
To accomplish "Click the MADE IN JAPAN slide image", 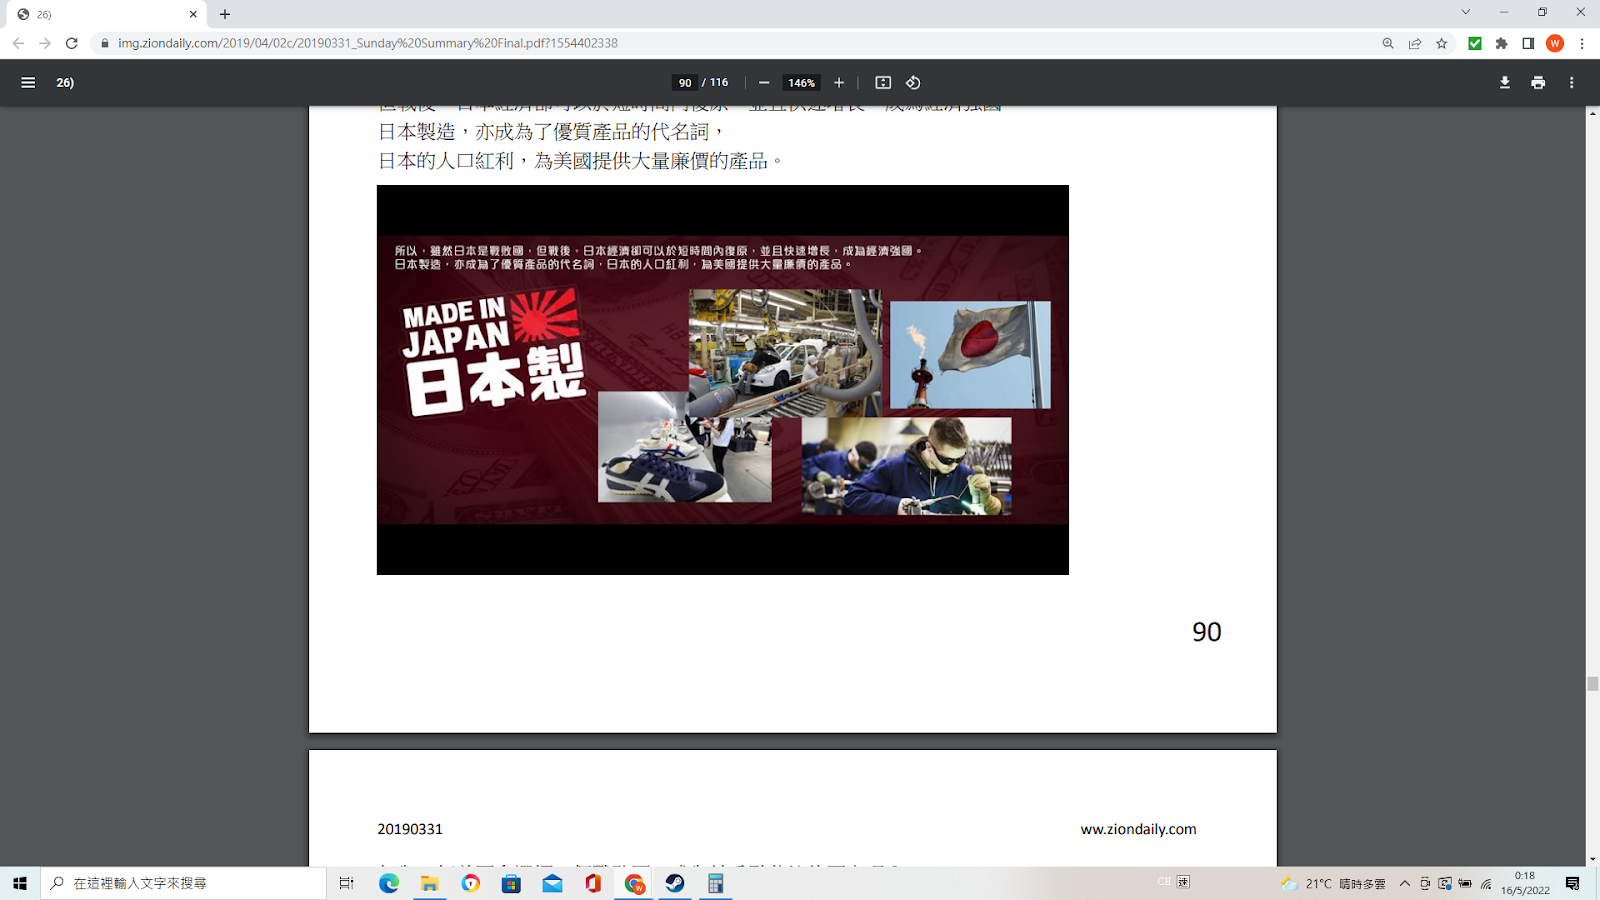I will (723, 380).
